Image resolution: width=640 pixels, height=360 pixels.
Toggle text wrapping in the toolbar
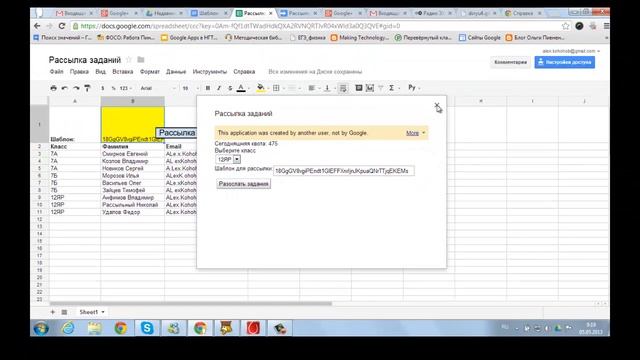[x=343, y=88]
